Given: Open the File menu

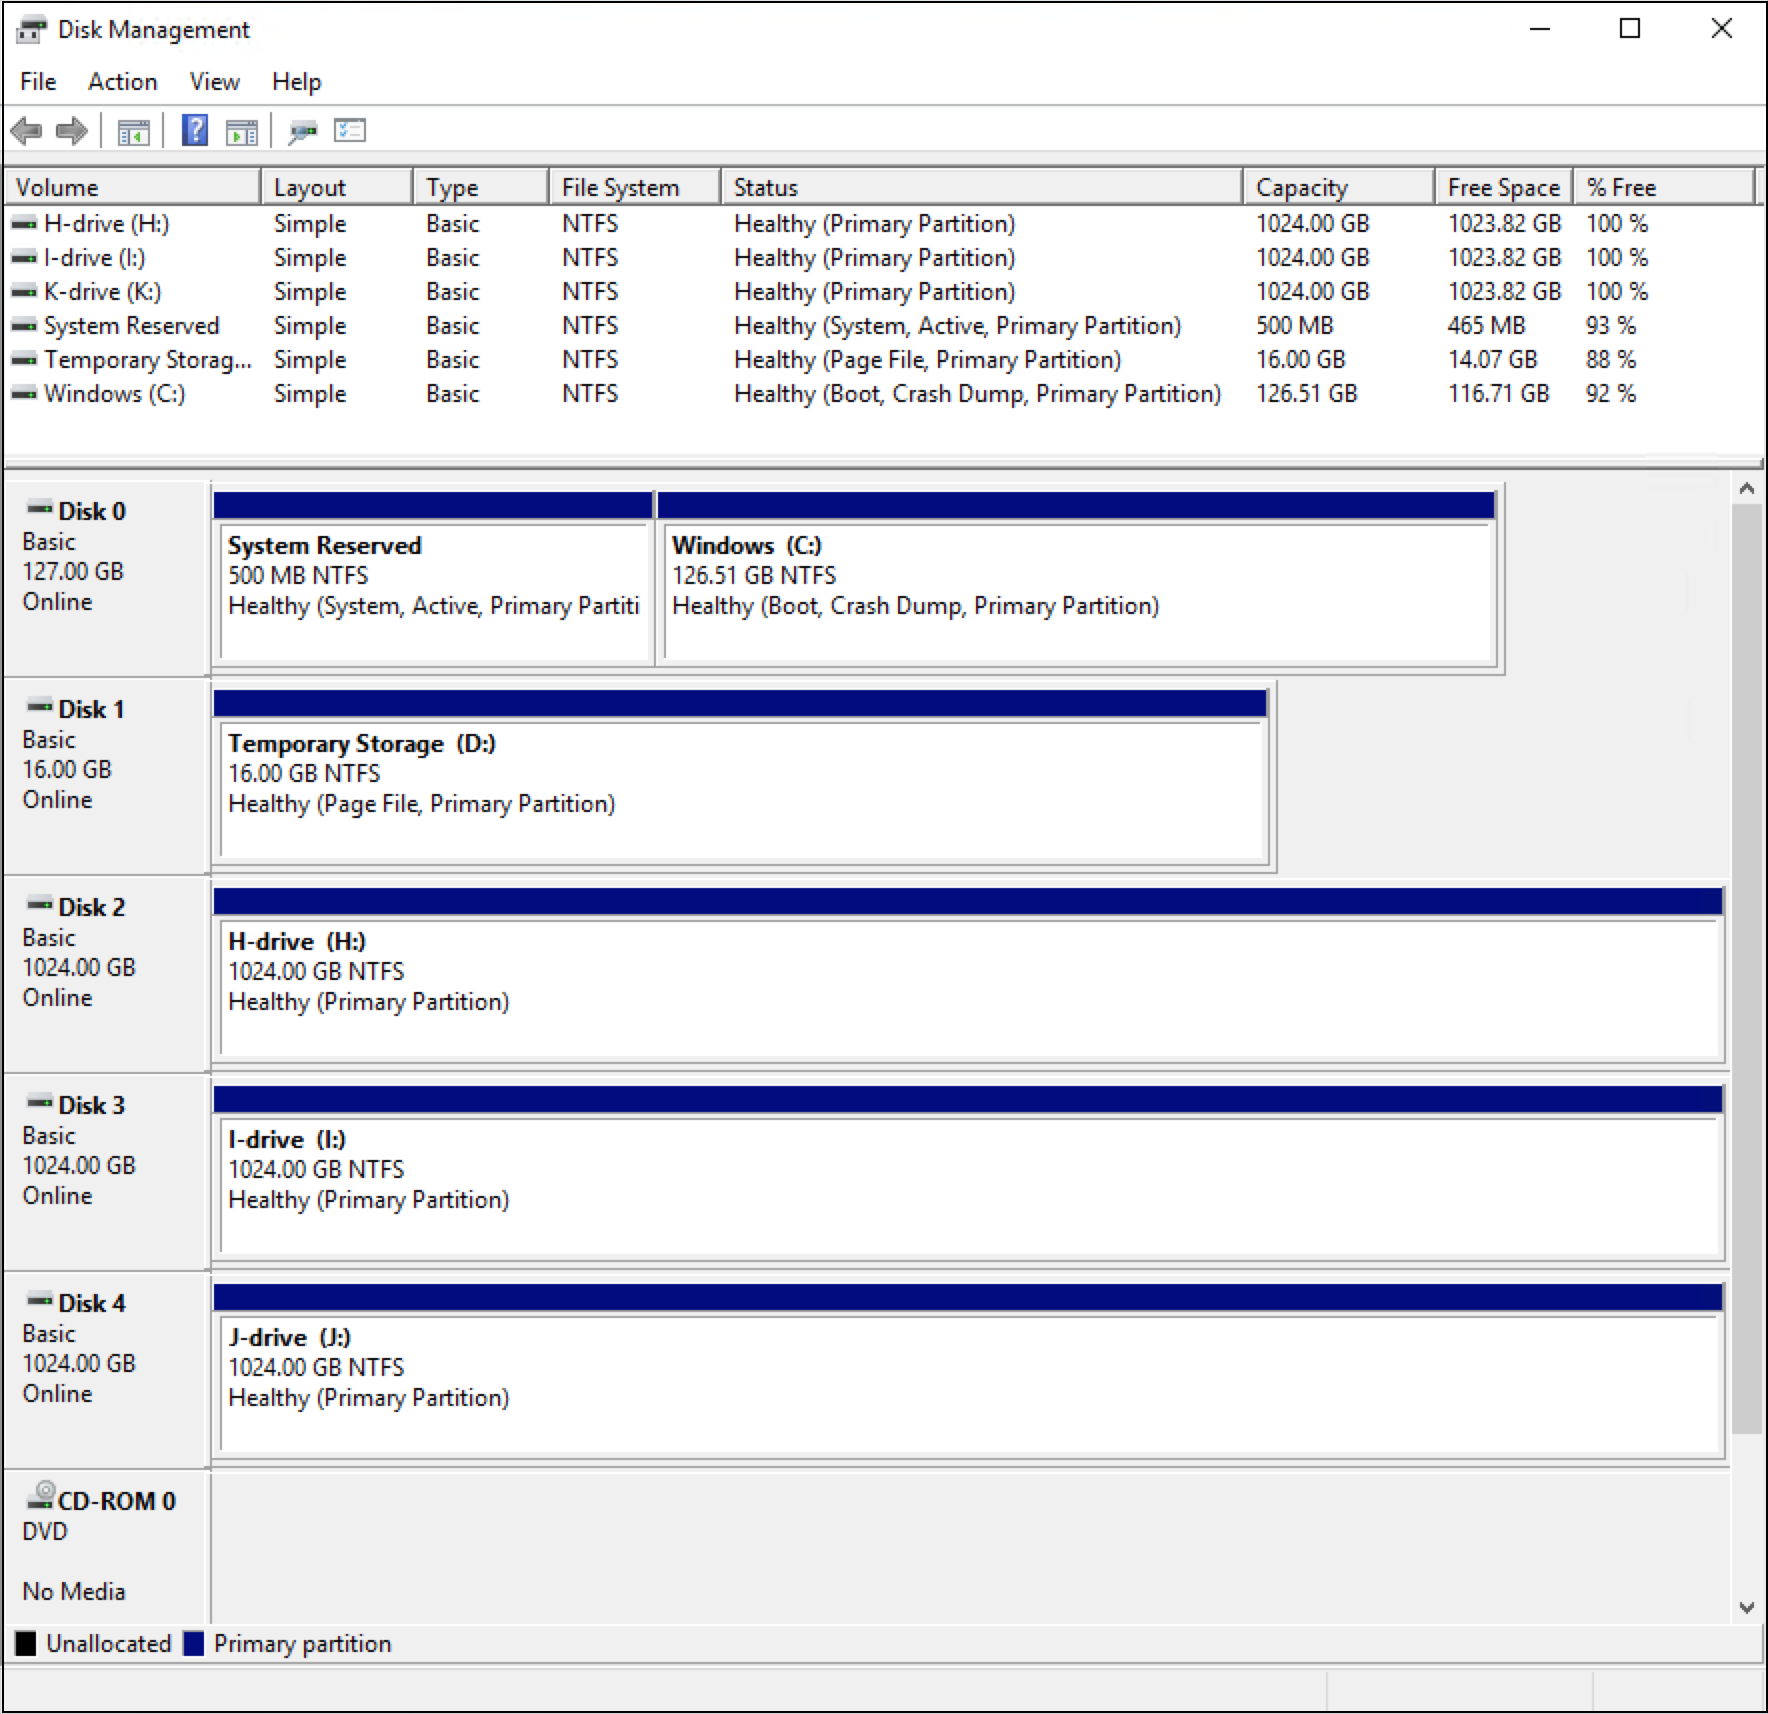Looking at the screenshot, I should (x=38, y=82).
